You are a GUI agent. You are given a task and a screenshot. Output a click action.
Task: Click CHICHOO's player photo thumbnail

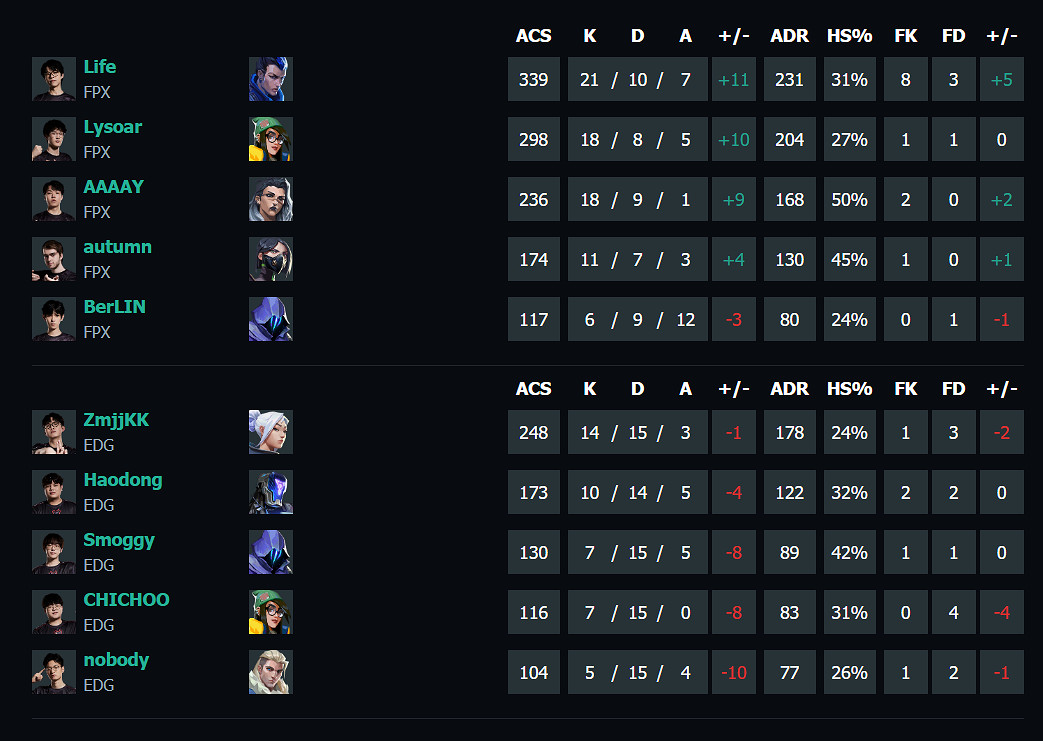tap(54, 612)
